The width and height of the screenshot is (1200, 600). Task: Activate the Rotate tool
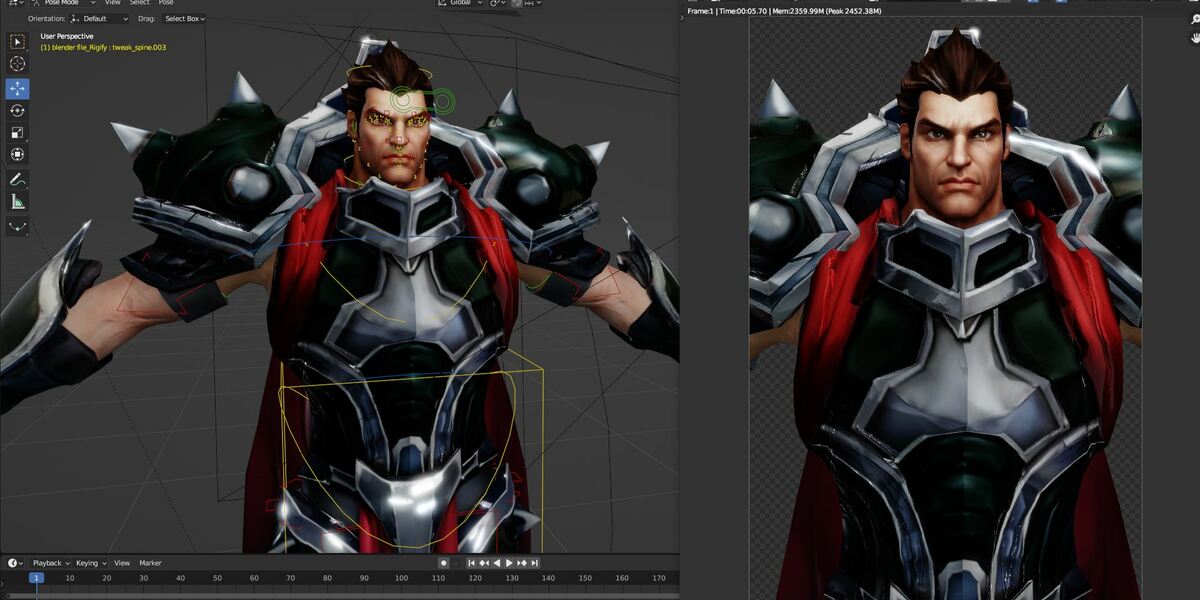18,110
